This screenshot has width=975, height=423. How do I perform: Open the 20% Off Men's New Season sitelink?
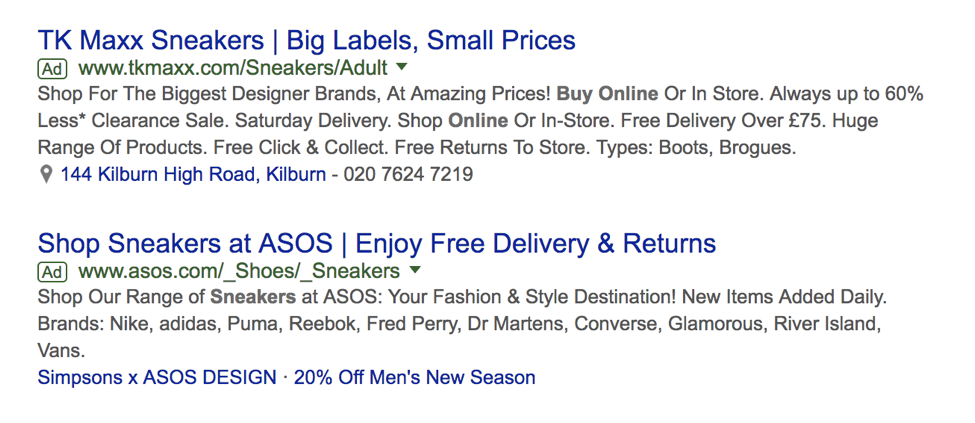tap(414, 378)
